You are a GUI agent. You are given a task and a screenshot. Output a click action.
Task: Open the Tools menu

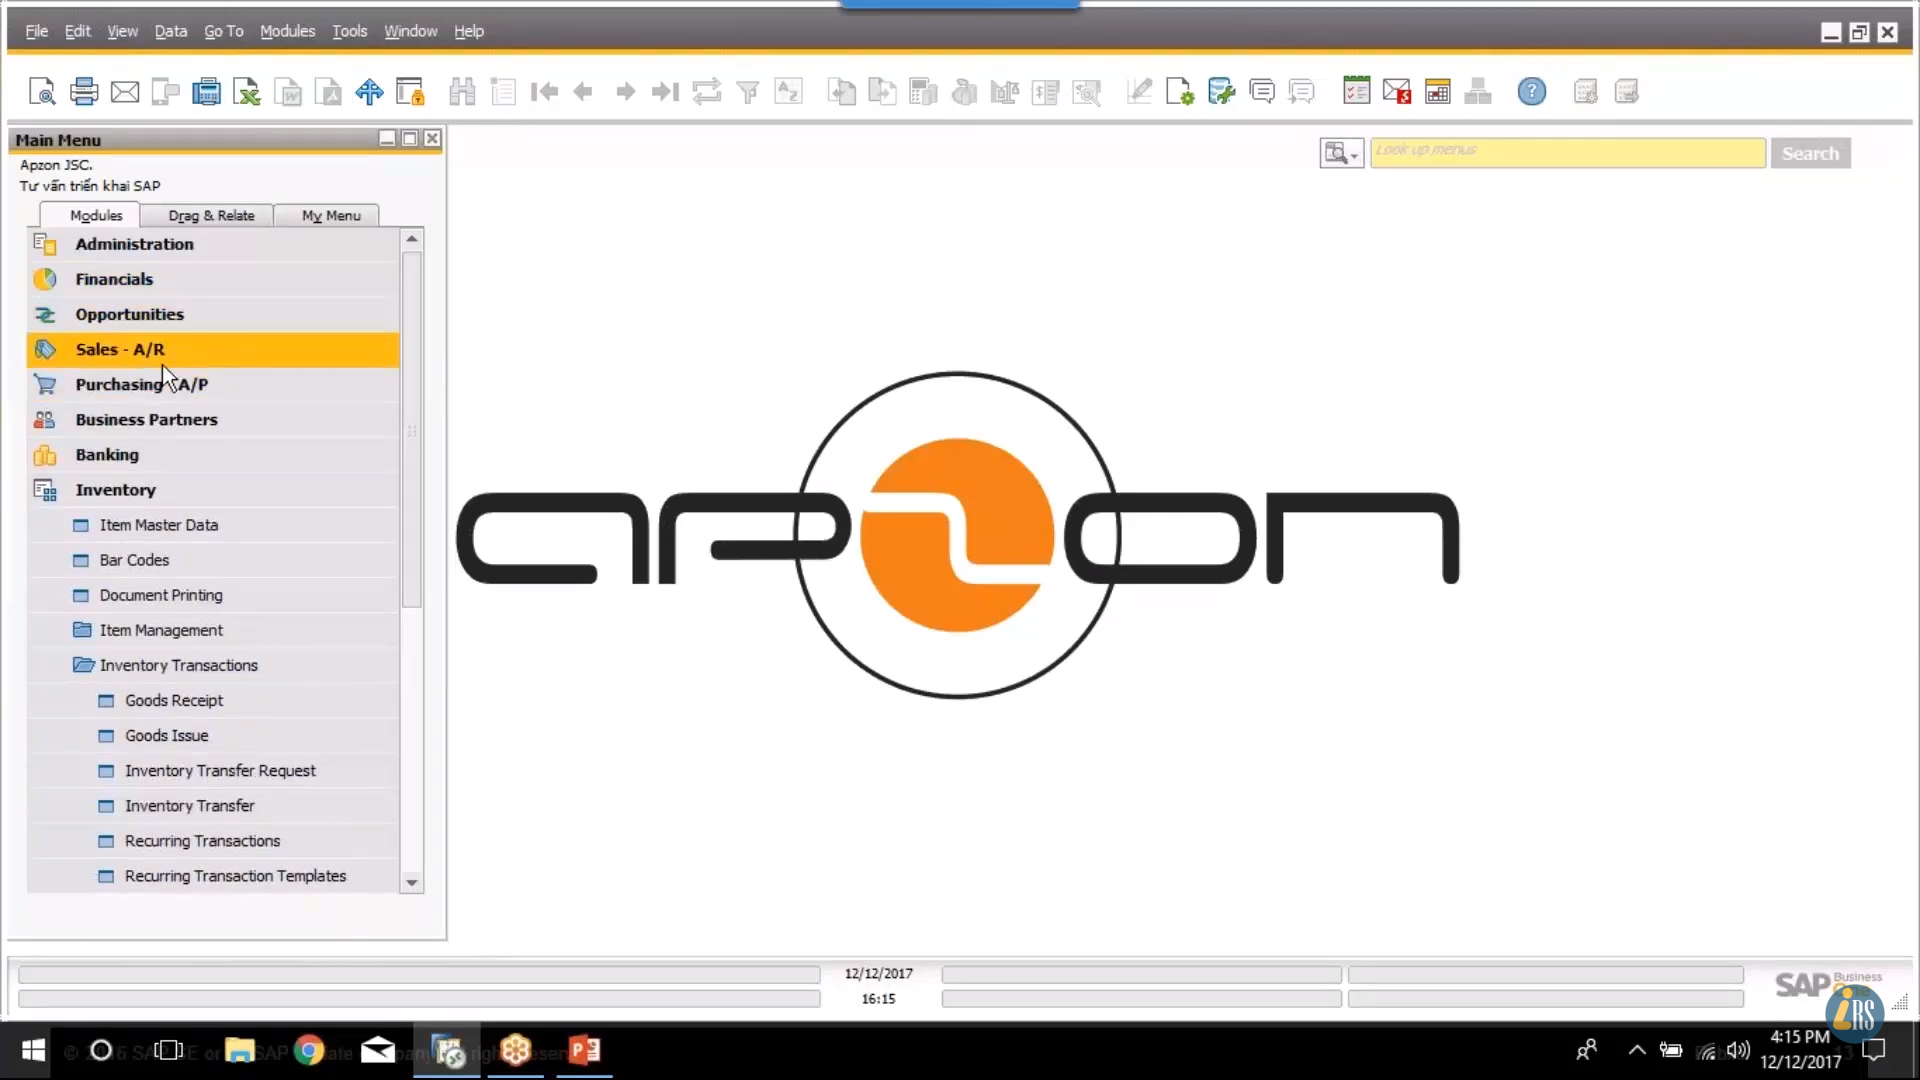pos(350,31)
